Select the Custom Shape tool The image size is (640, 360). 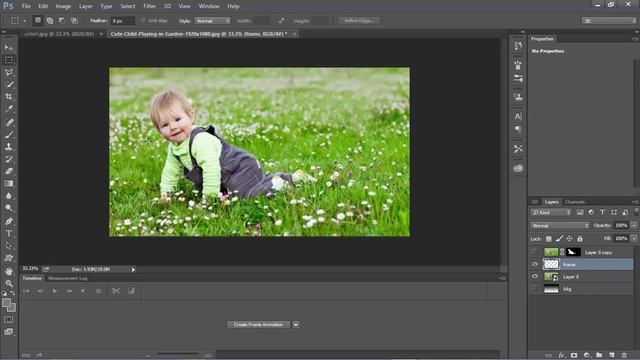pos(9,258)
